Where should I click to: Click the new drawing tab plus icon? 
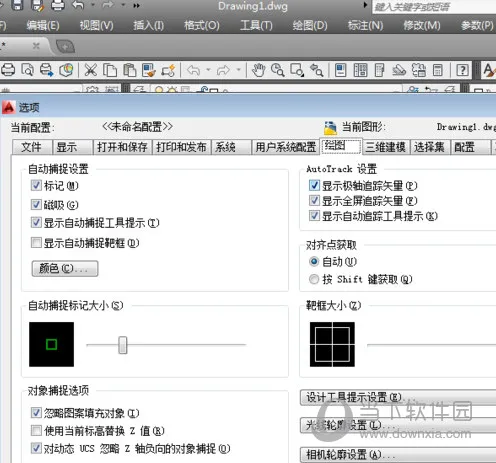65,46
